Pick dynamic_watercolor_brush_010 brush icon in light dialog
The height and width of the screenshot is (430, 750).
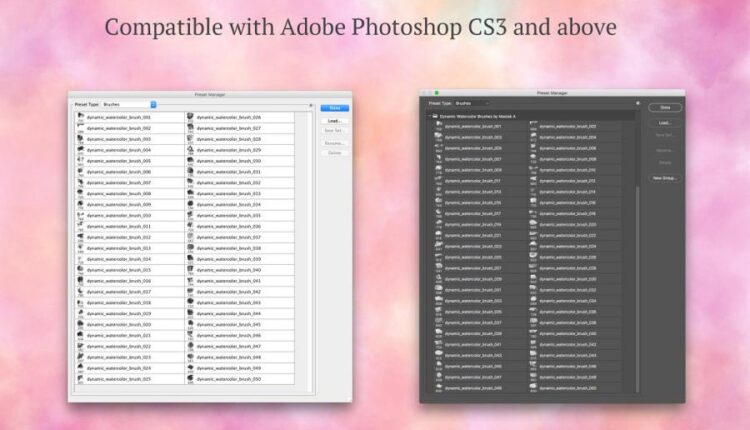pyautogui.click(x=80, y=215)
